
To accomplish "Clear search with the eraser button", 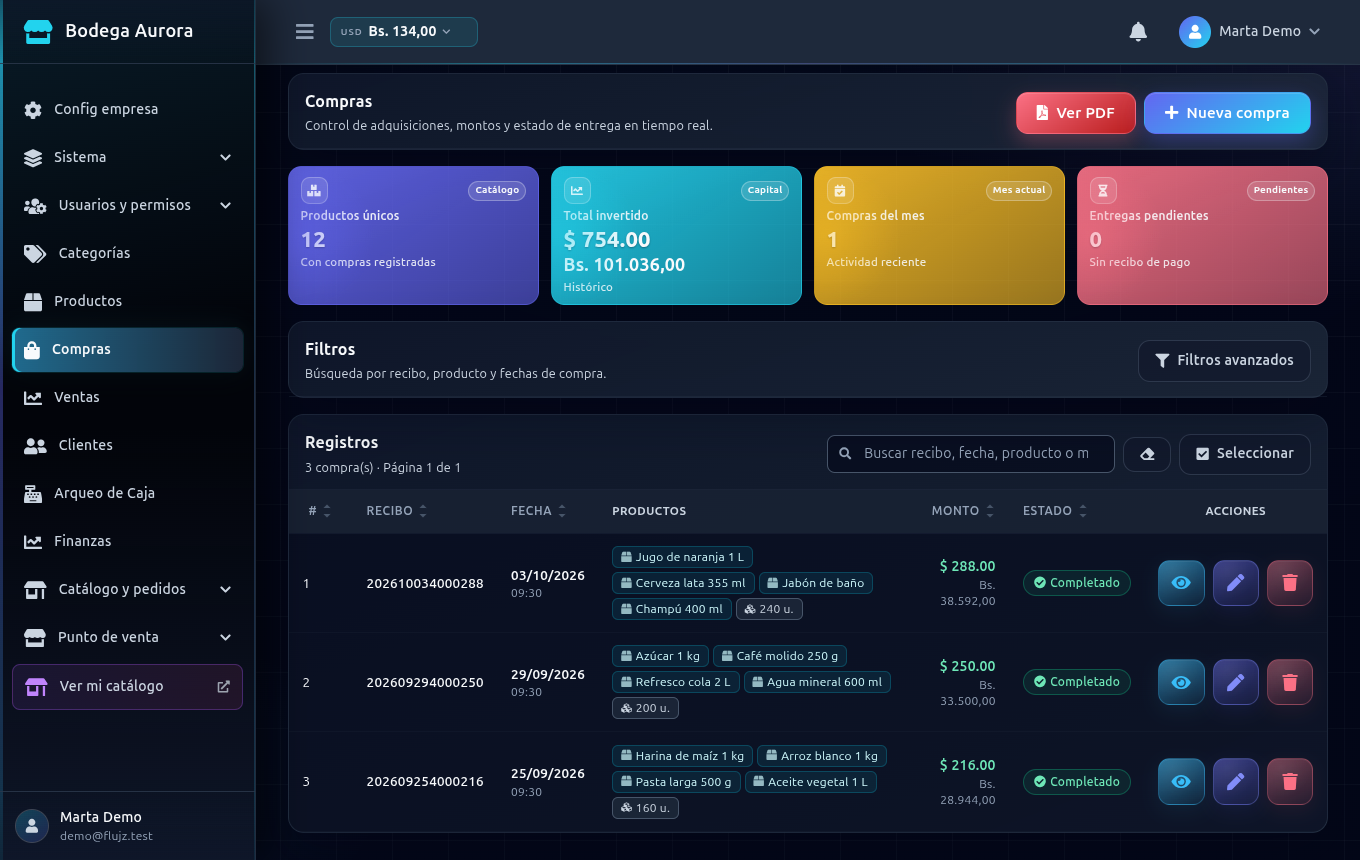I will click(x=1147, y=454).
